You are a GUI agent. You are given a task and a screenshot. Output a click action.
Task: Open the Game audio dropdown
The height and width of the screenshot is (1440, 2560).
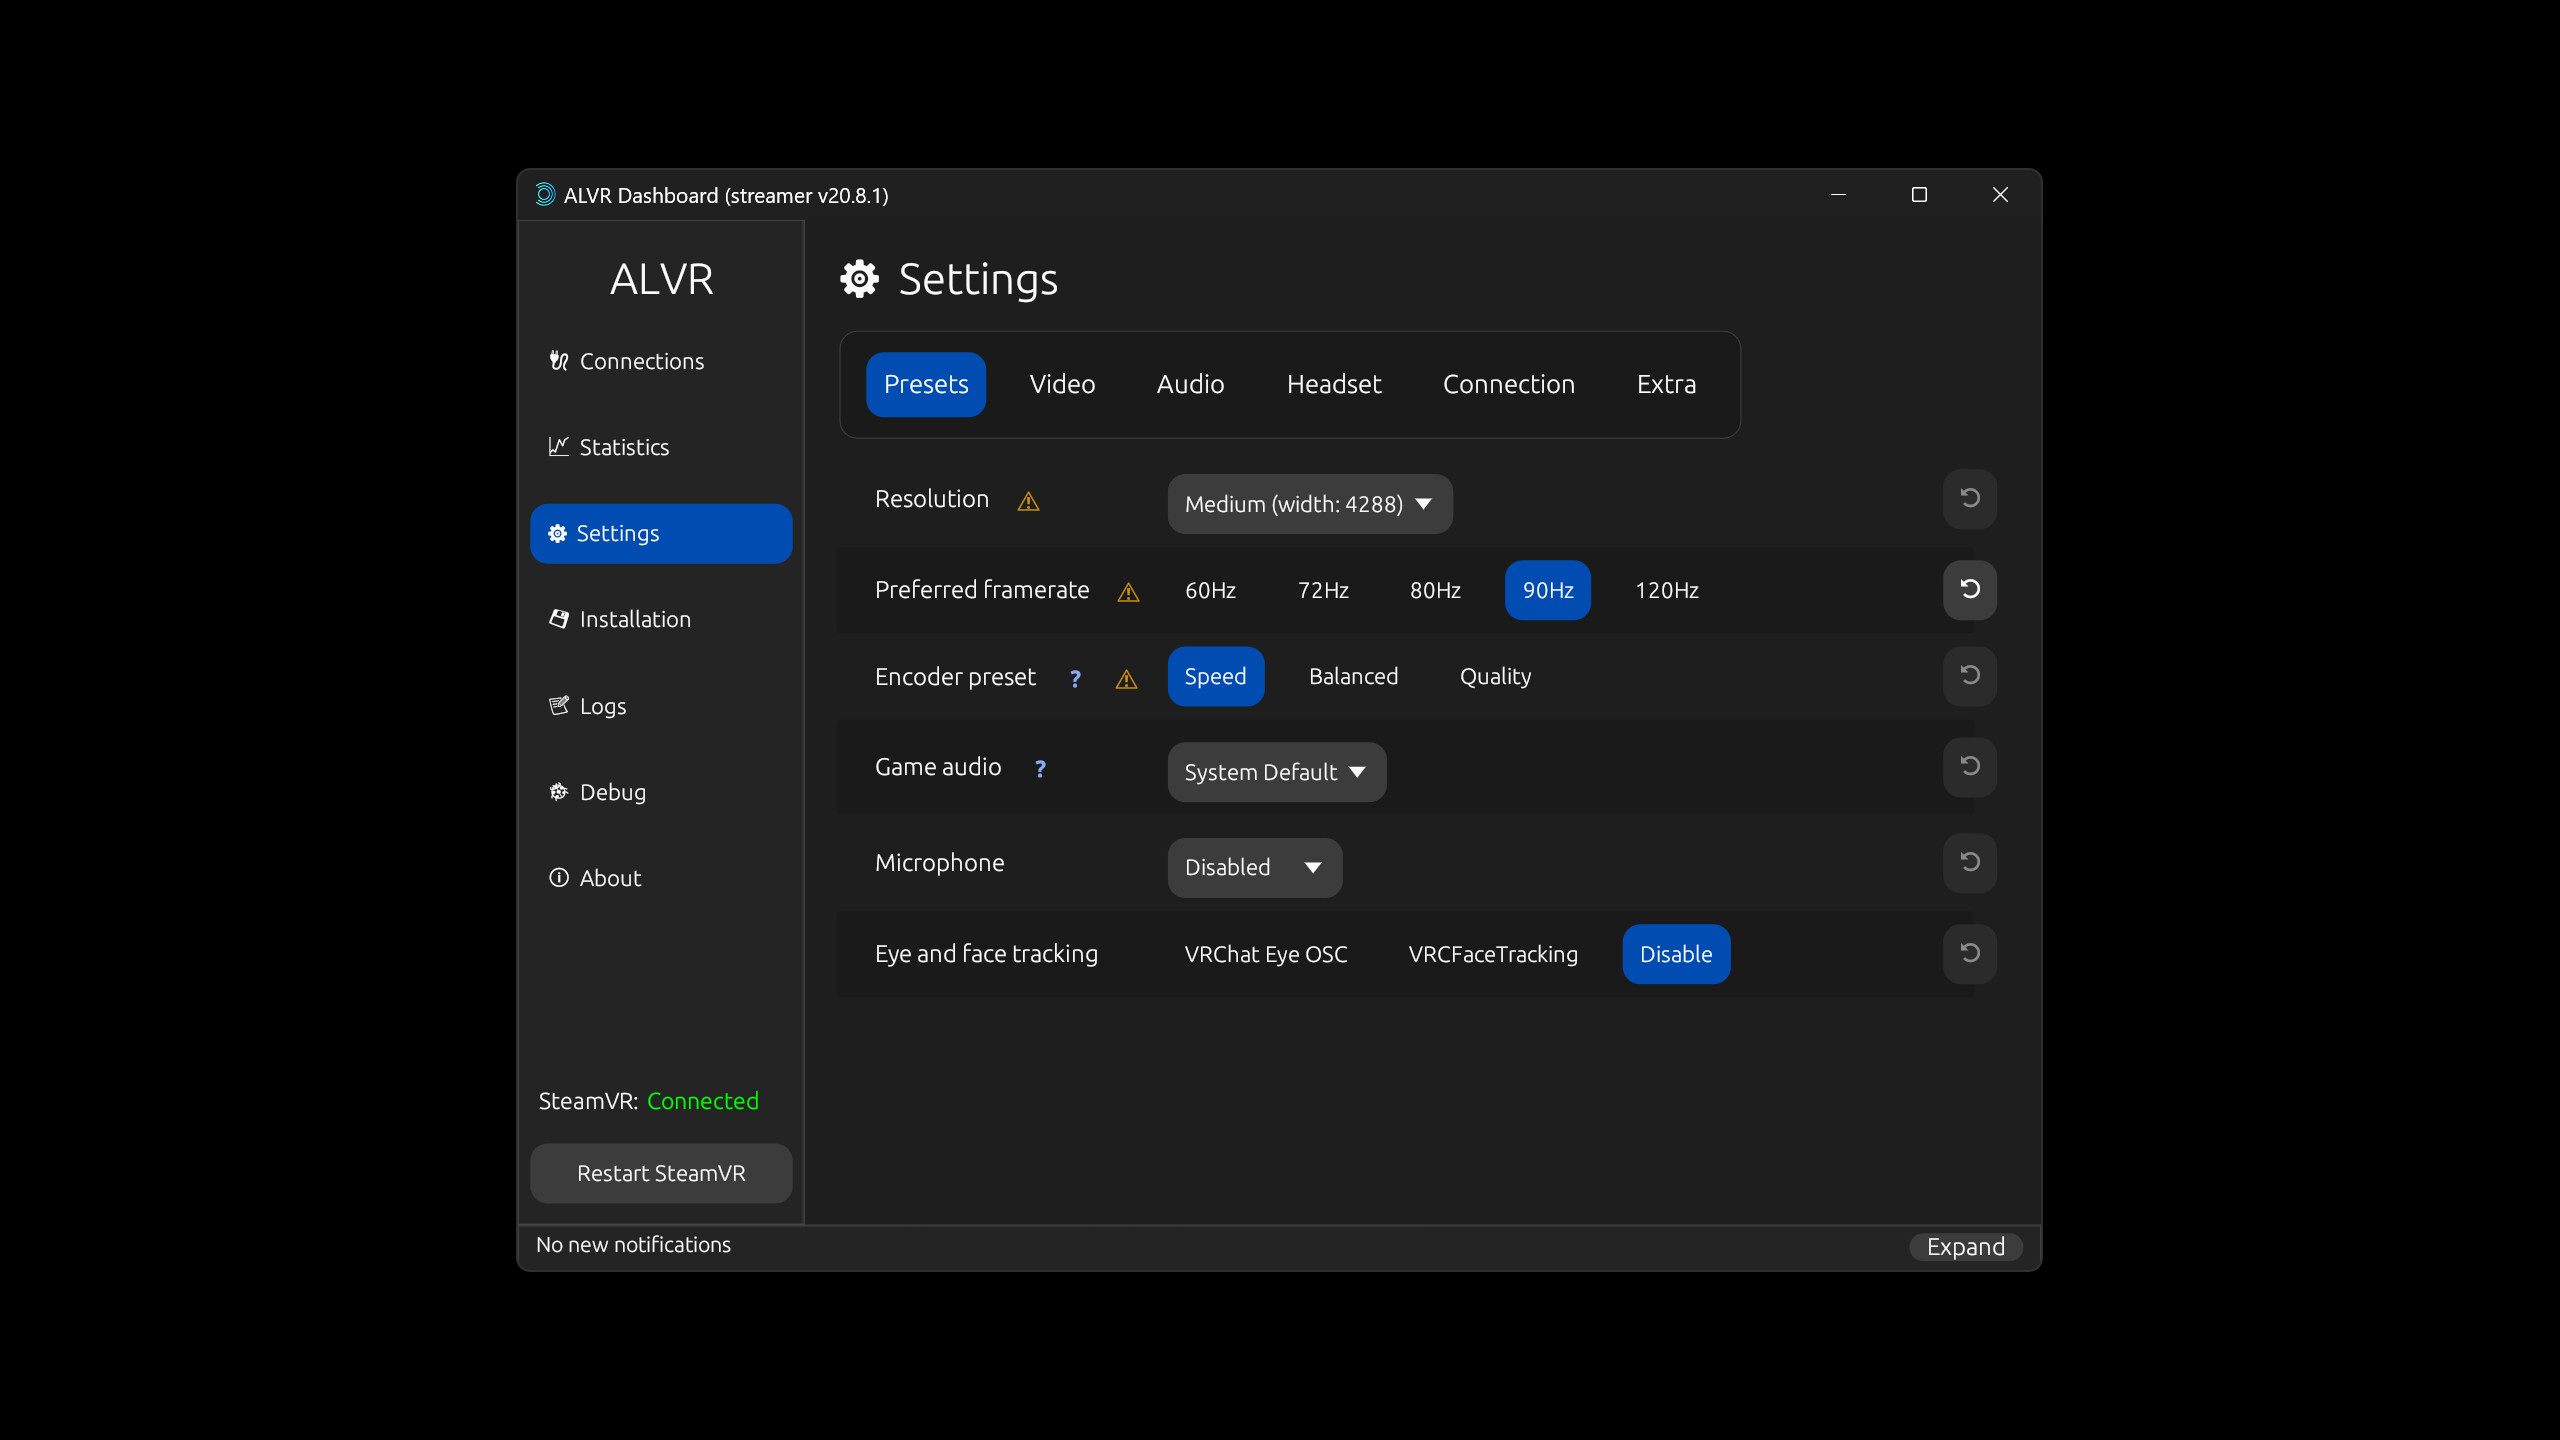coord(1275,771)
